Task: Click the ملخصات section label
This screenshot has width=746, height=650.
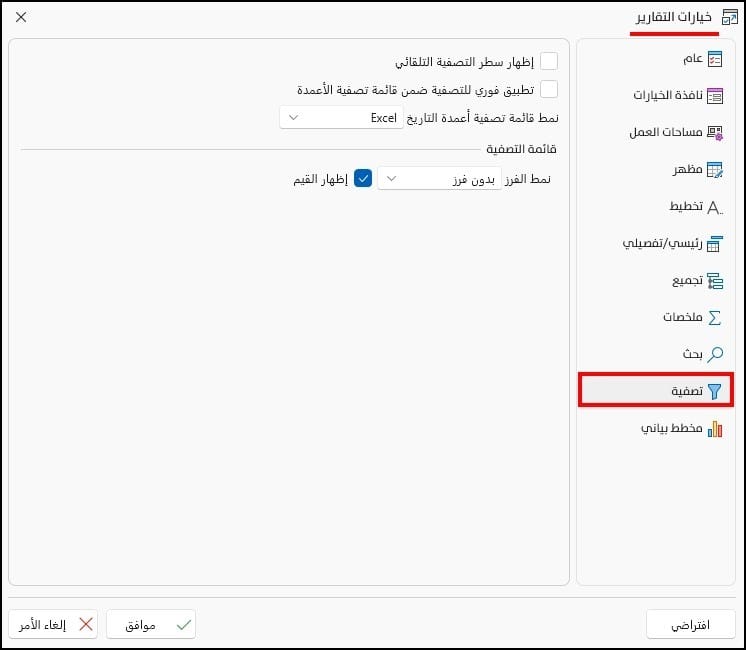Action: coord(683,317)
